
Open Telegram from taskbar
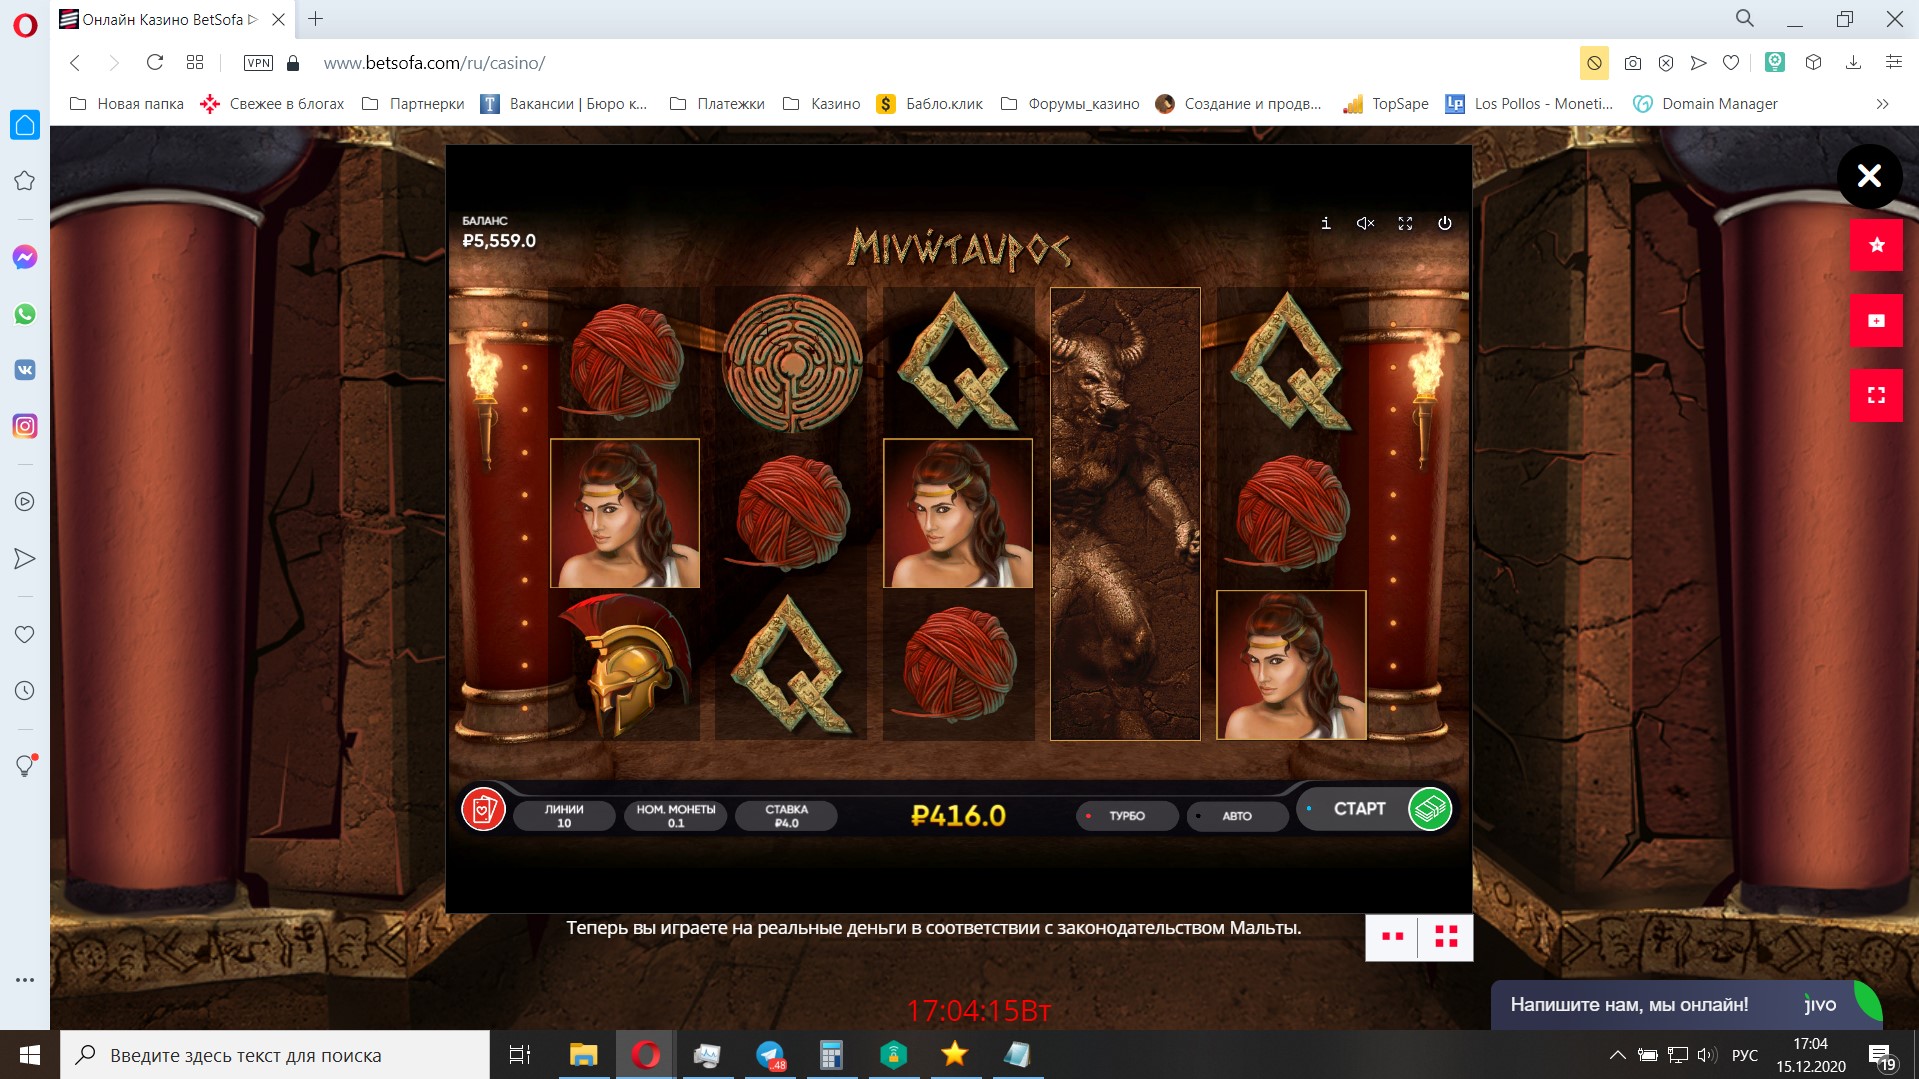coord(770,1055)
